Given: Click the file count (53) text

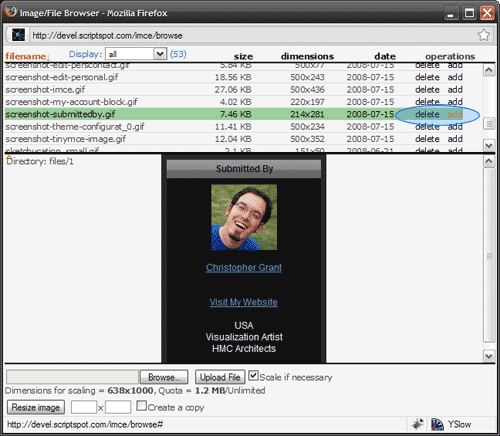Looking at the screenshot, I should (178, 54).
